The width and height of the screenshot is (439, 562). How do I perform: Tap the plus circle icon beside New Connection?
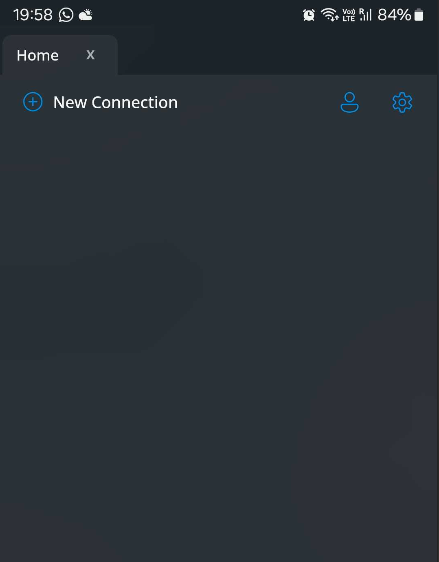click(33, 102)
